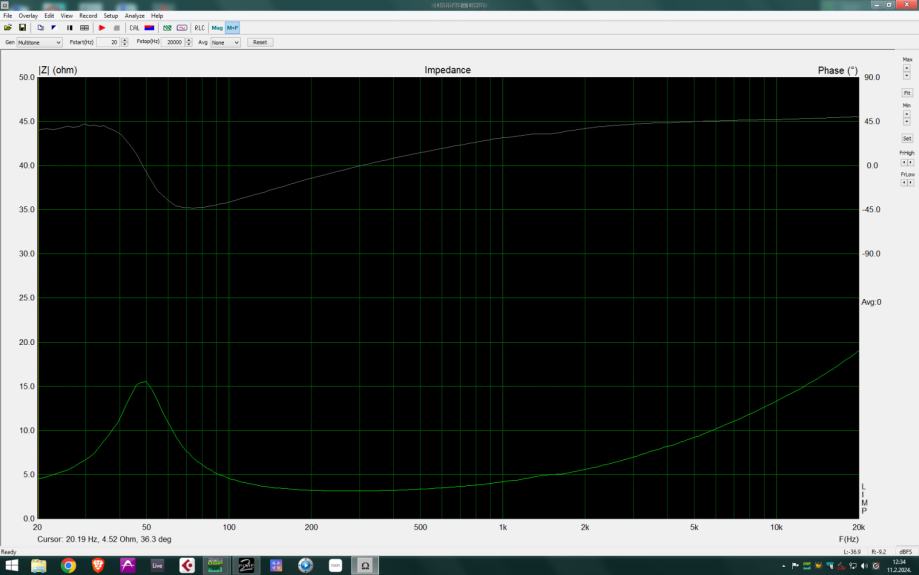Click the CAL calibration toolbar icon
This screenshot has width=919, height=575.
click(134, 28)
